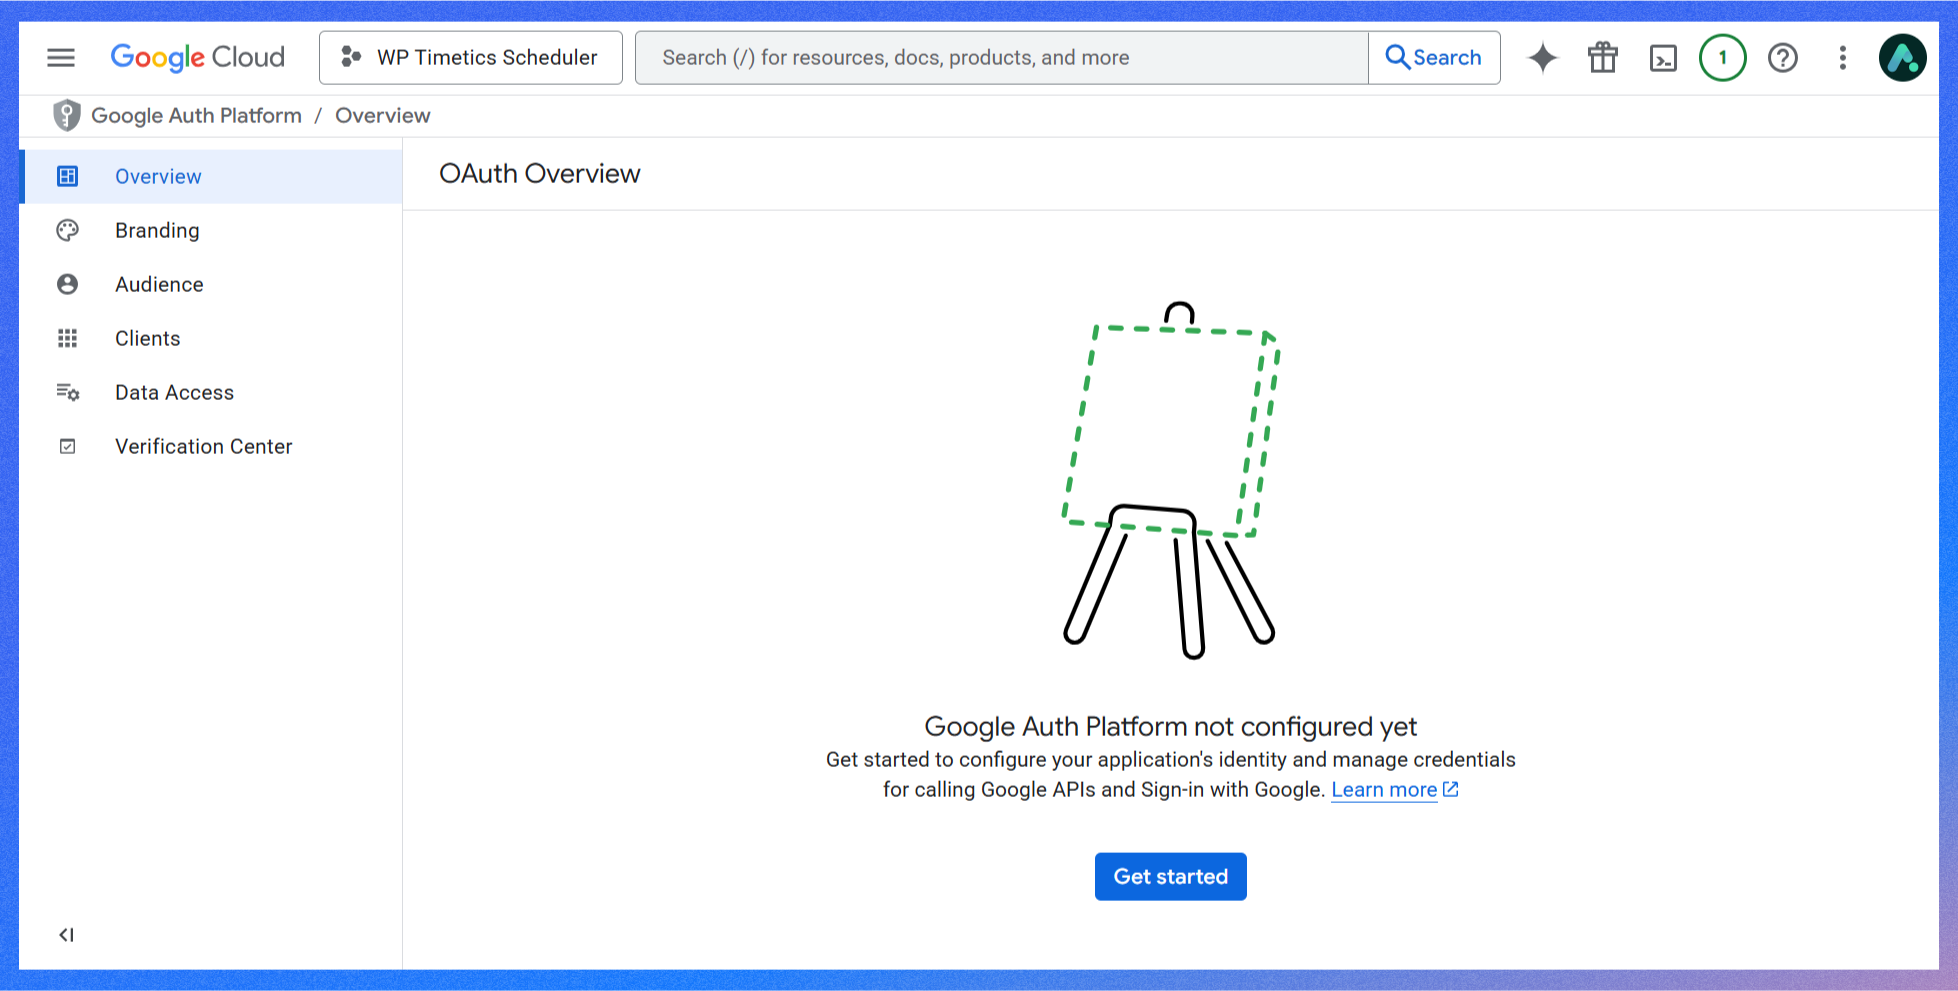Click 'Google Auth Platform not configured yet' text
This screenshot has width=1958, height=991.
(1170, 727)
